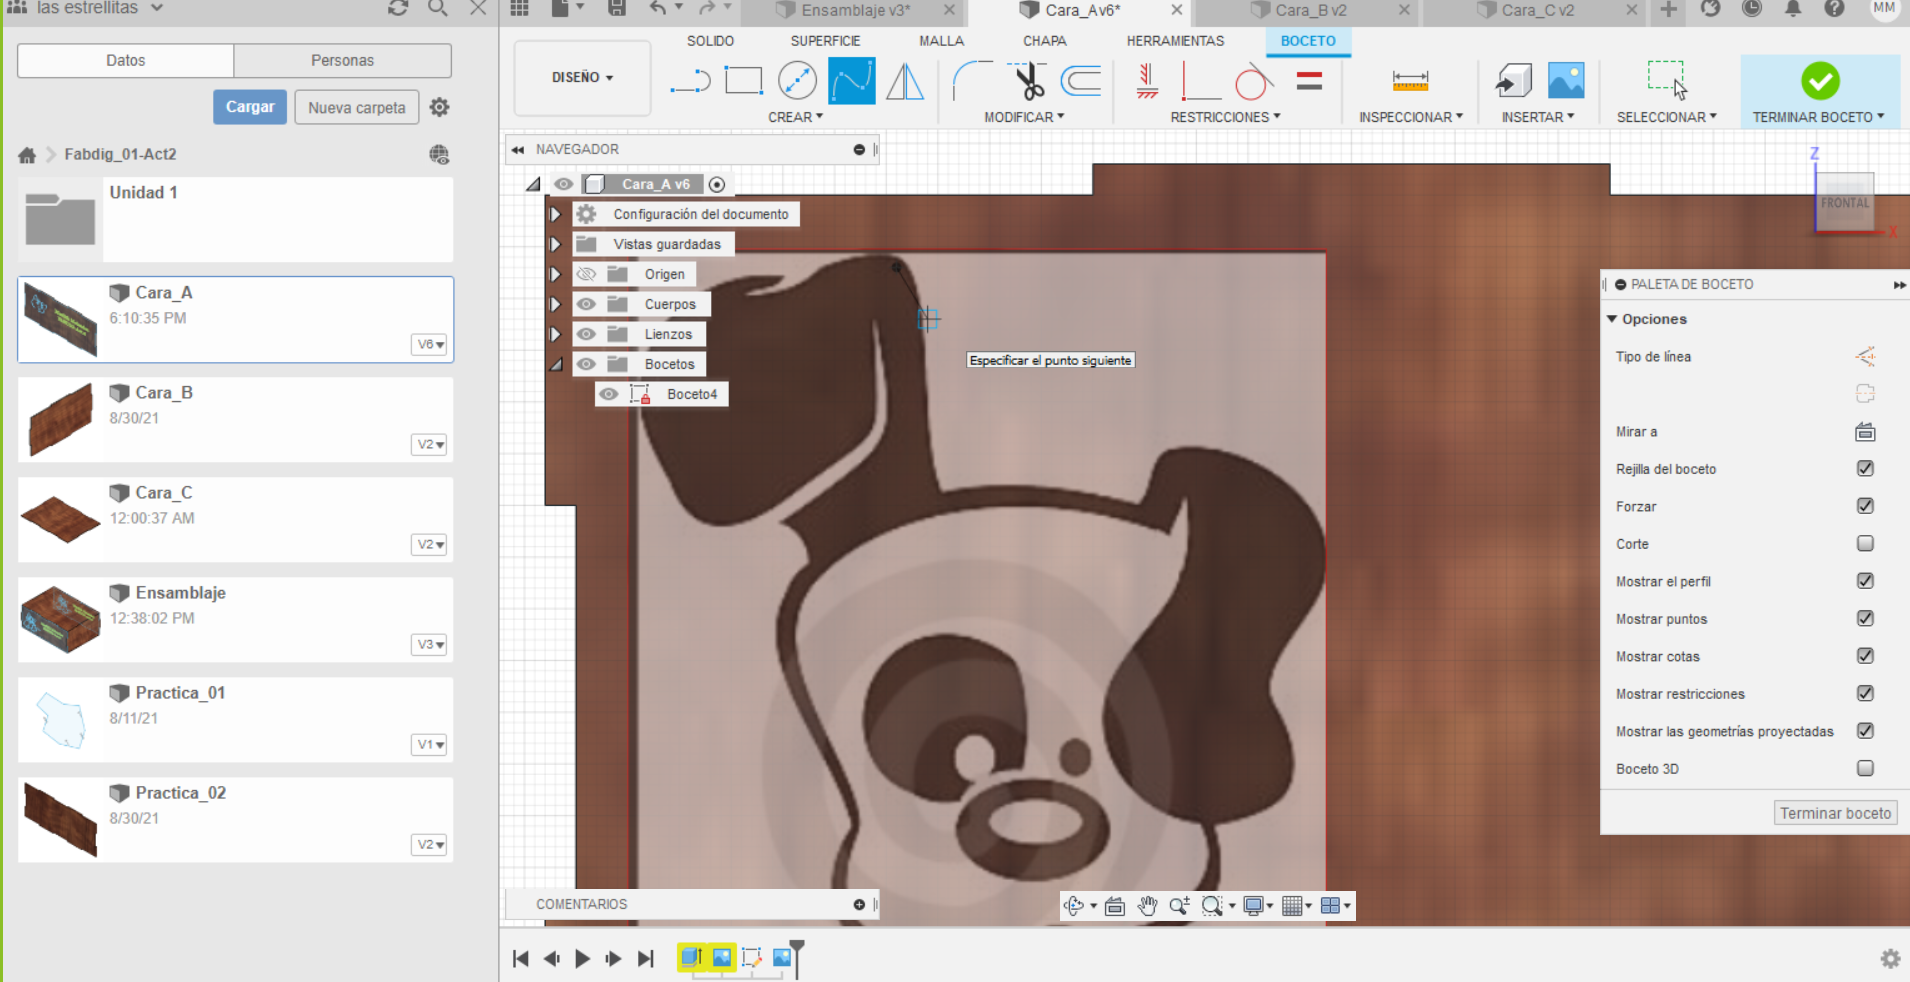Toggle visibility of Cuerpos folder
The width and height of the screenshot is (1910, 982).
click(x=586, y=304)
